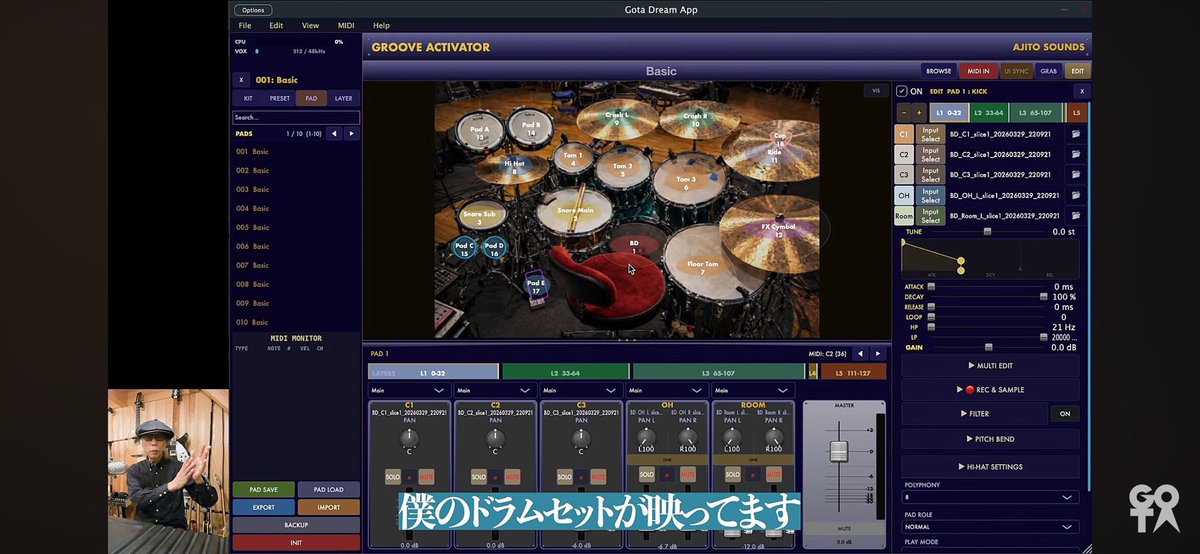The image size is (1200, 554).
Task: Toggle the MIDI IN button
Action: (976, 71)
